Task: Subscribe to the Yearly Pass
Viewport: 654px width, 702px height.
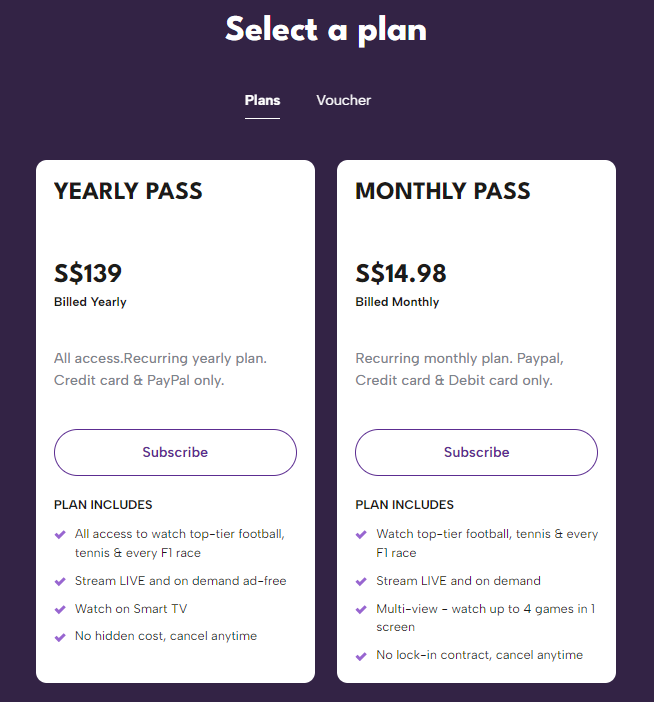Action: pyautogui.click(x=175, y=452)
